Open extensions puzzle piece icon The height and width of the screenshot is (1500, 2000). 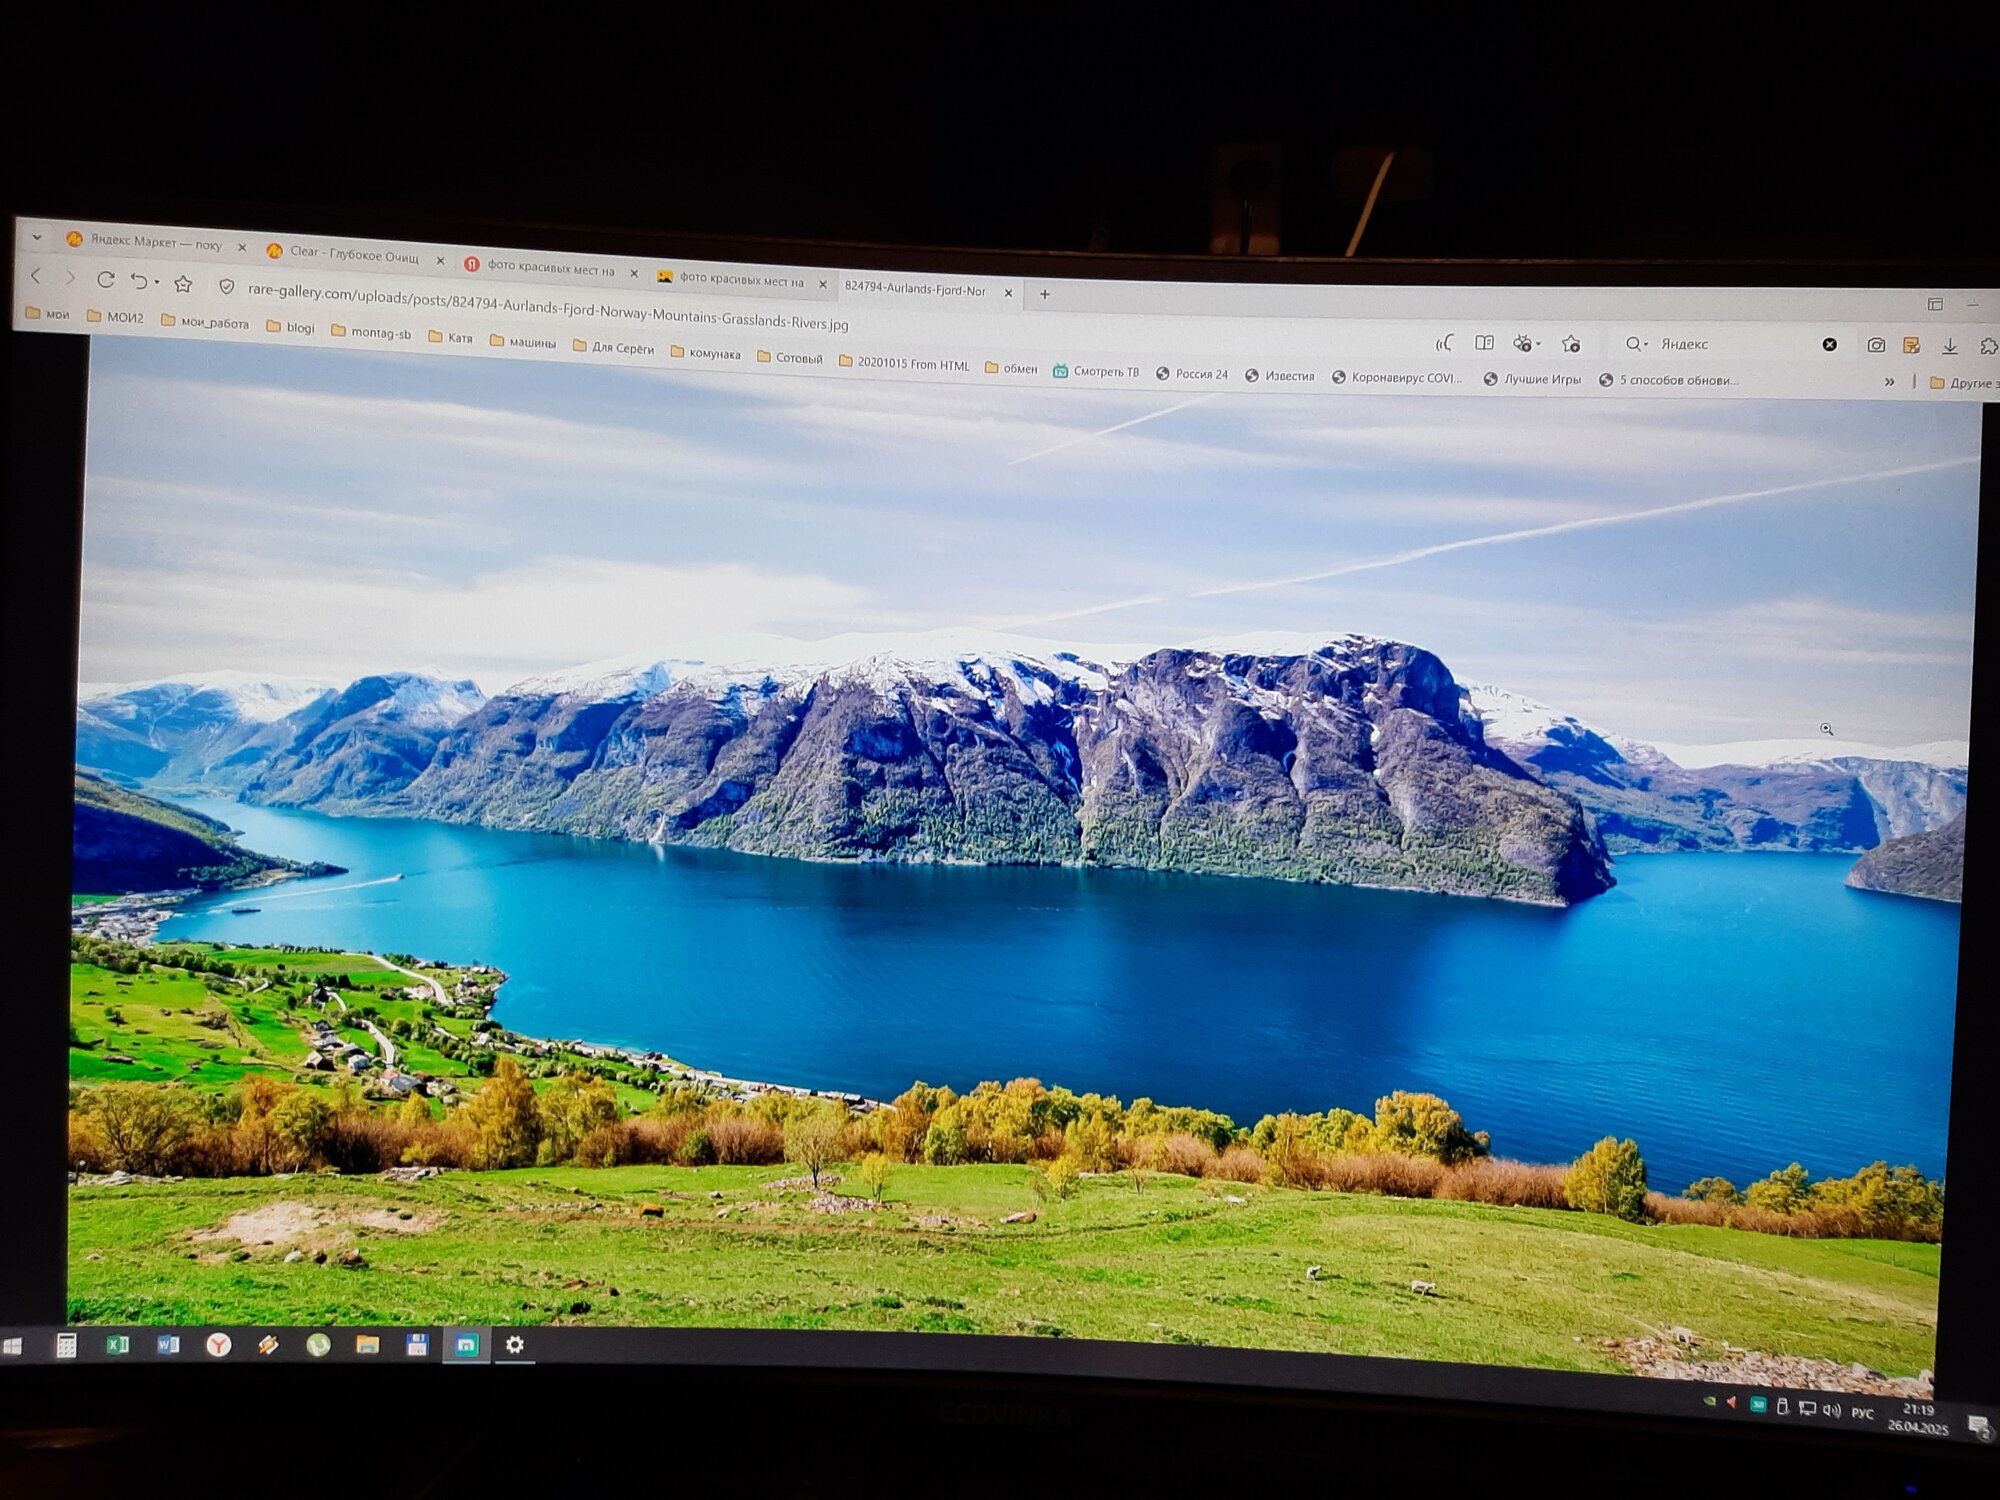1988,346
